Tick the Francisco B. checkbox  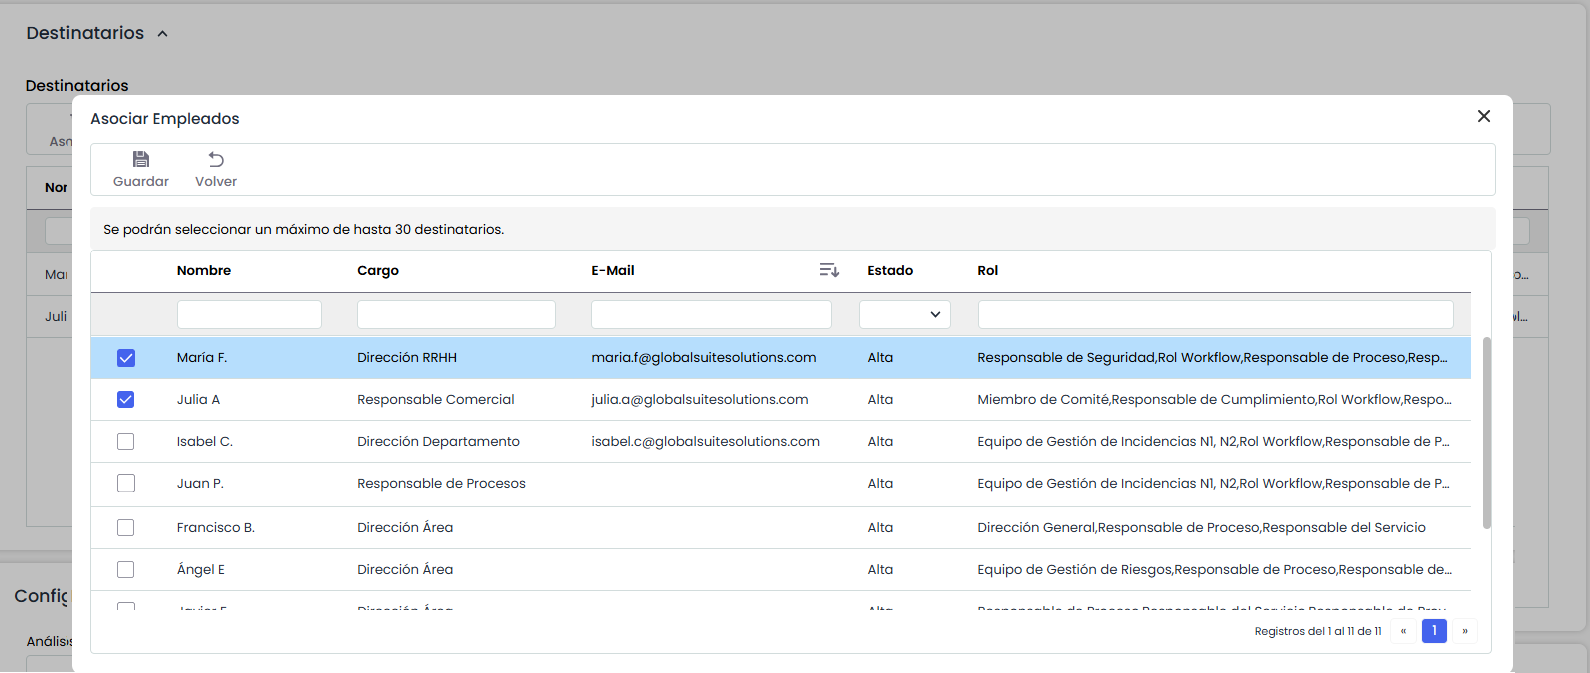click(x=126, y=528)
